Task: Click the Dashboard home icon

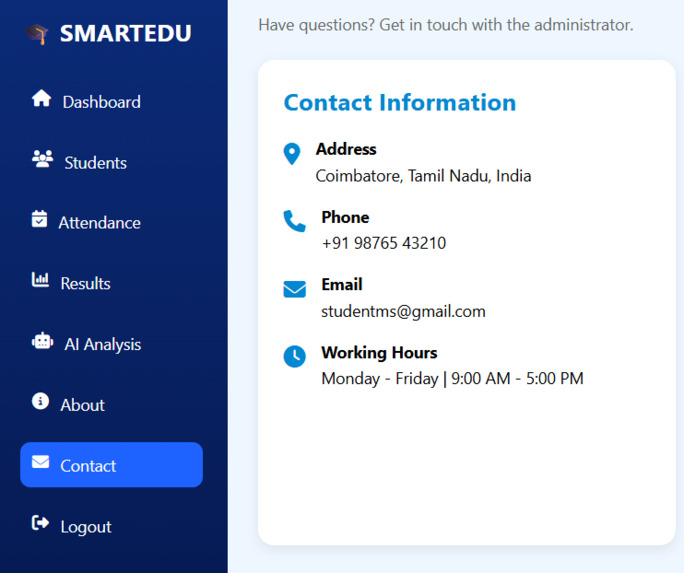Action: point(41,98)
